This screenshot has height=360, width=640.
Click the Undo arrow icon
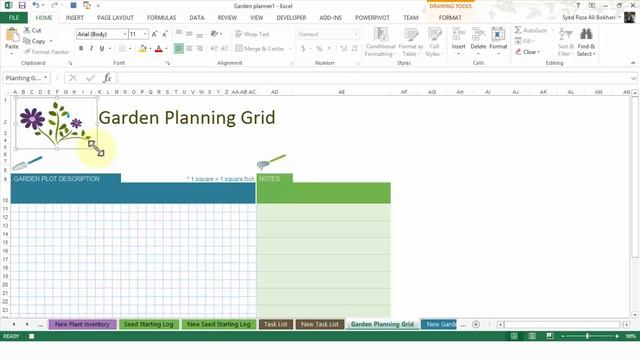pyautogui.click(x=36, y=5)
